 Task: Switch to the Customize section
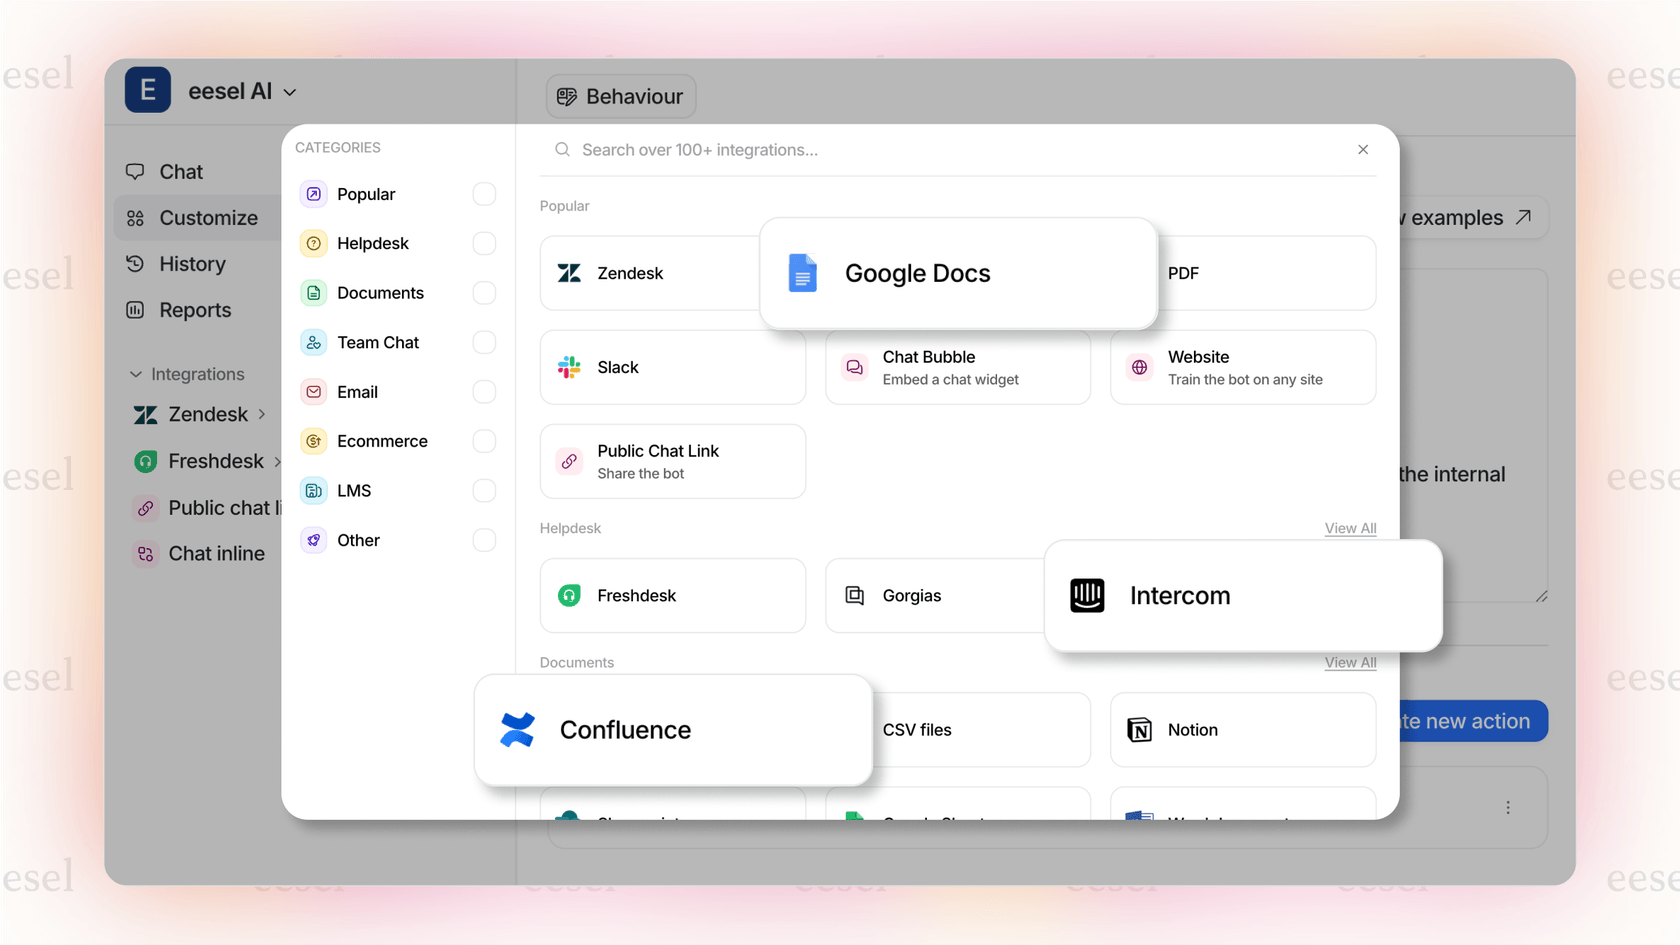(207, 218)
